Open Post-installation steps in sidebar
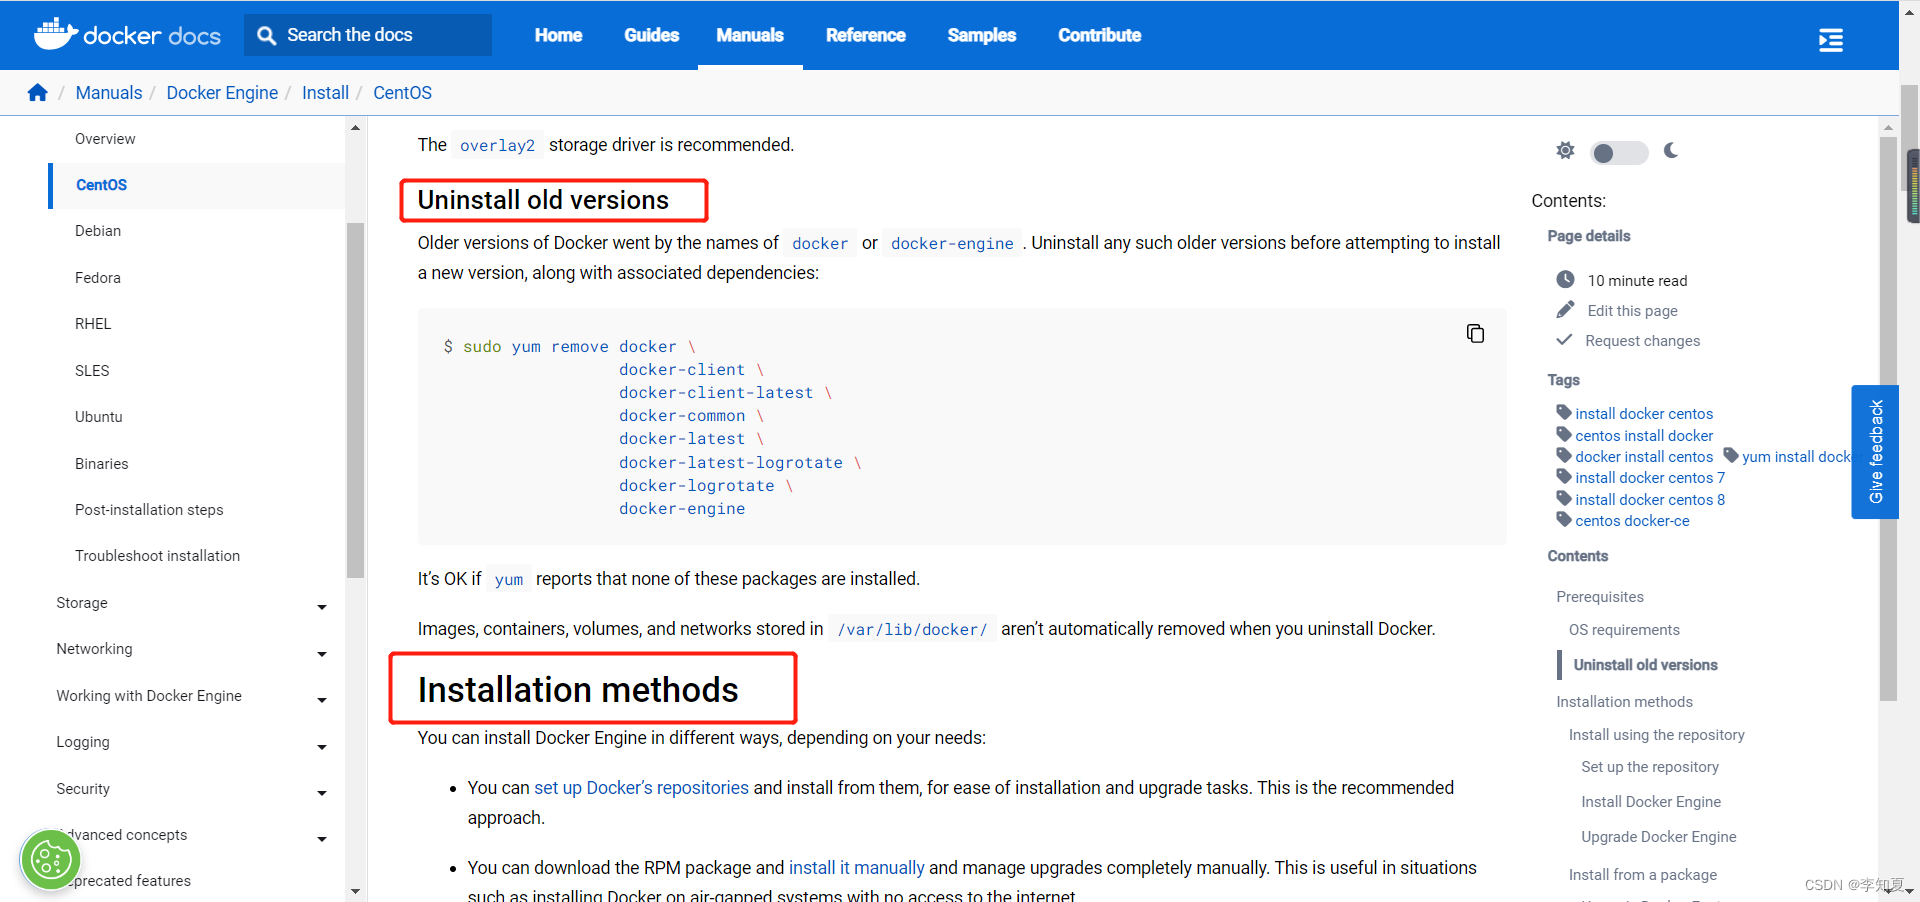Image resolution: width=1920 pixels, height=902 pixels. 149,510
